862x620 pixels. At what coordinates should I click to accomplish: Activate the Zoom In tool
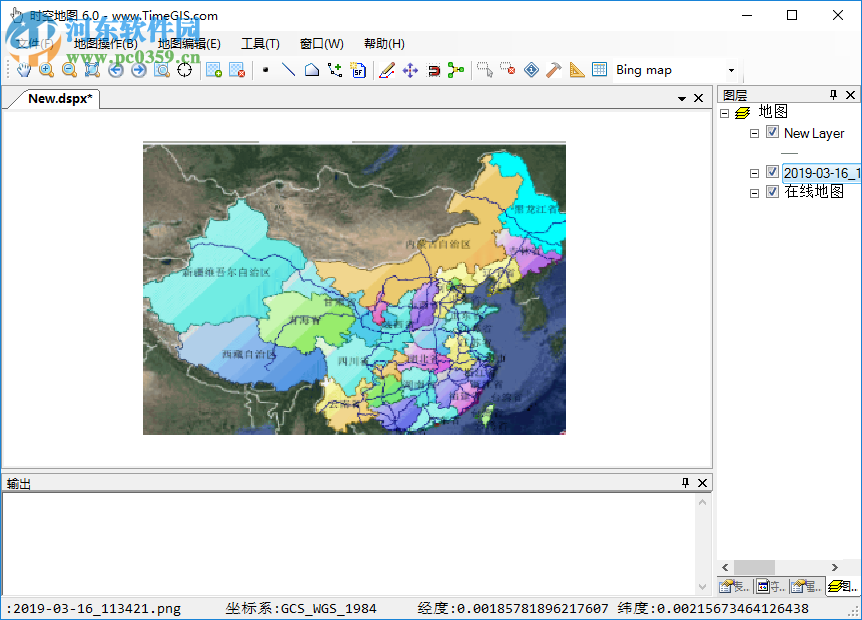pos(46,70)
